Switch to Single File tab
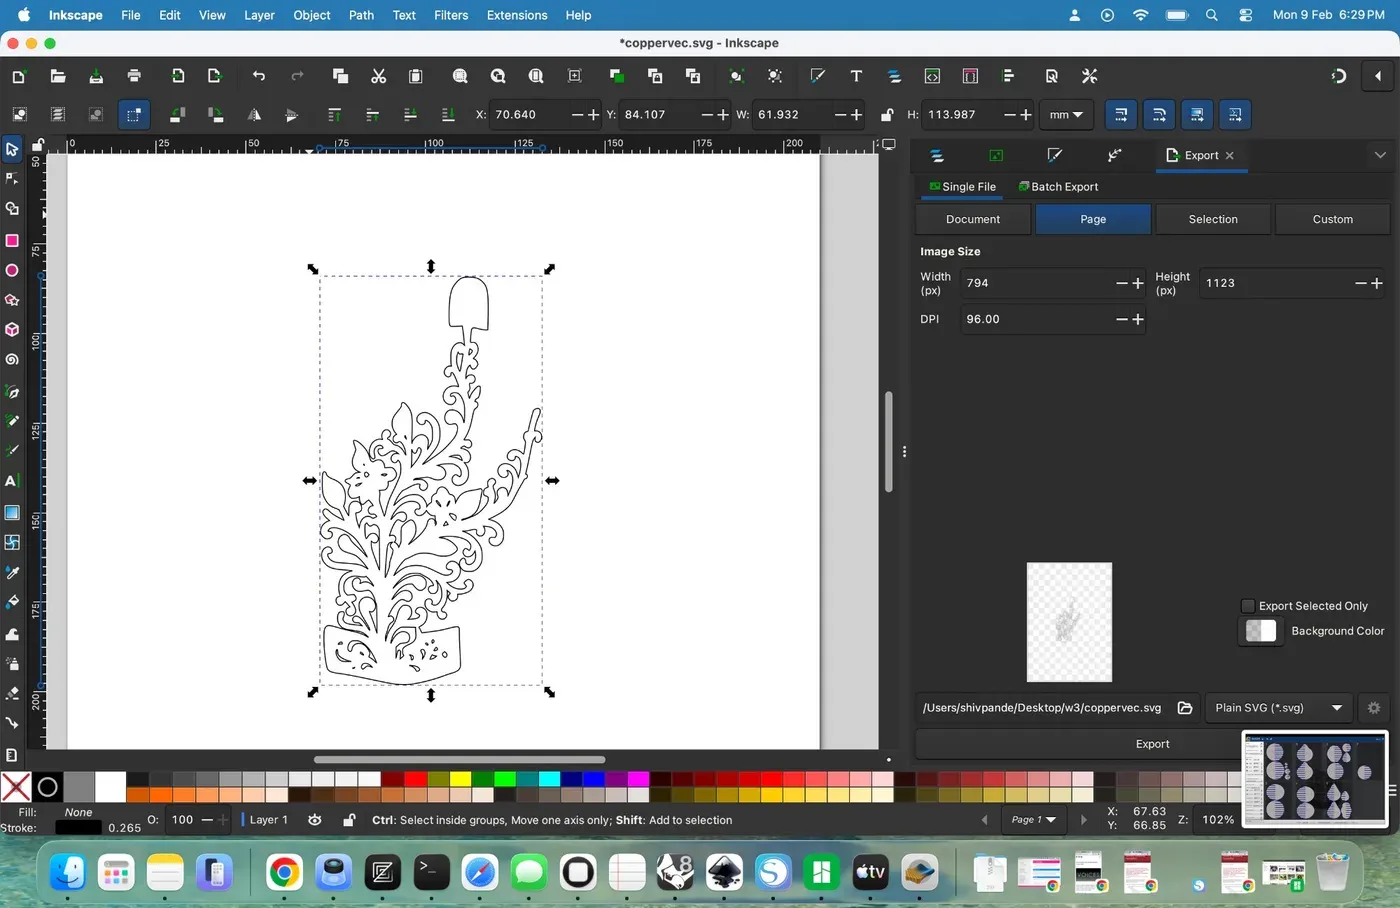Image resolution: width=1400 pixels, height=908 pixels. pyautogui.click(x=962, y=187)
